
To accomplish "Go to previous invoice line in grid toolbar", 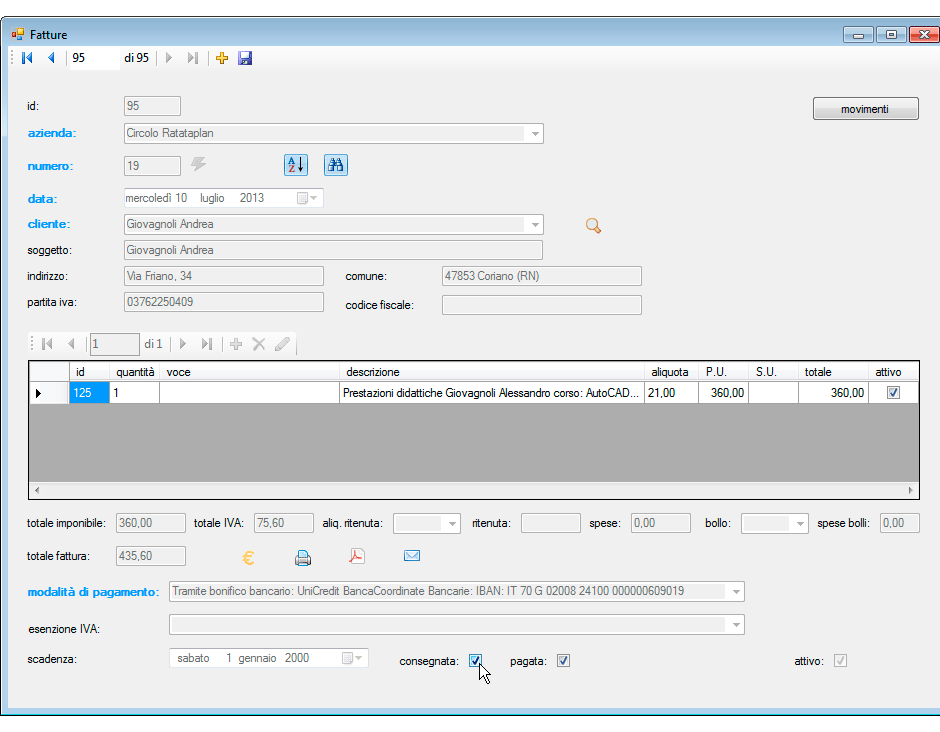I will tap(71, 344).
